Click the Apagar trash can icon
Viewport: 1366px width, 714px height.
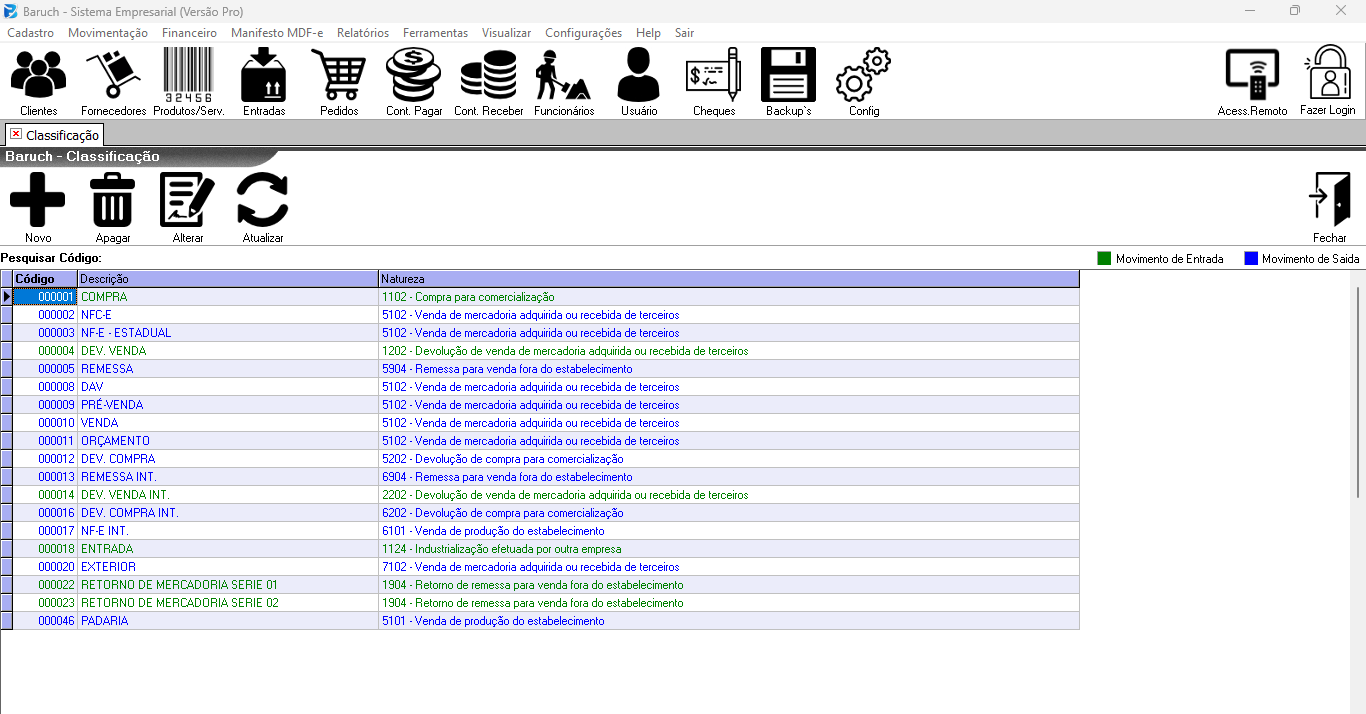(113, 200)
